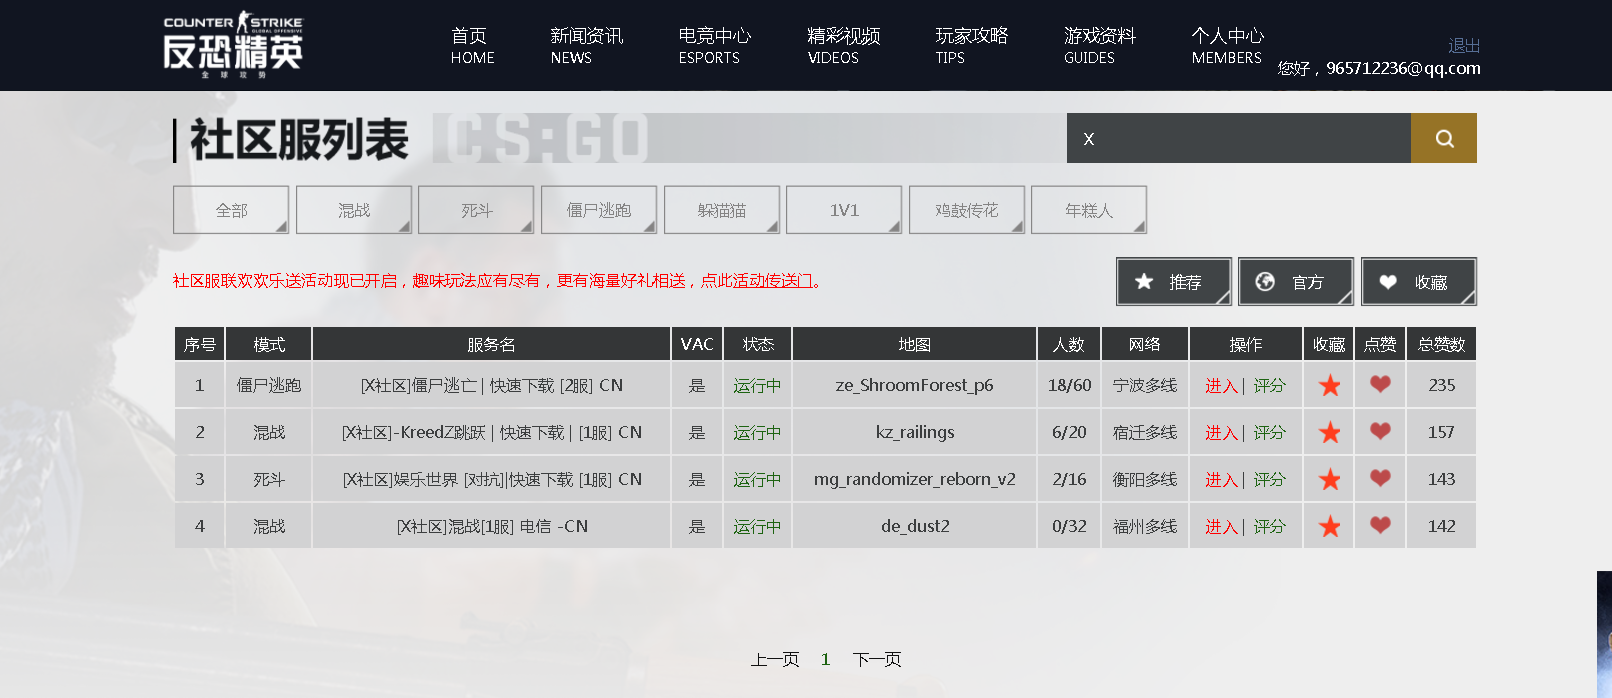The height and width of the screenshot is (698, 1612).
Task: Click player count 18/60
Action: click(x=1069, y=385)
